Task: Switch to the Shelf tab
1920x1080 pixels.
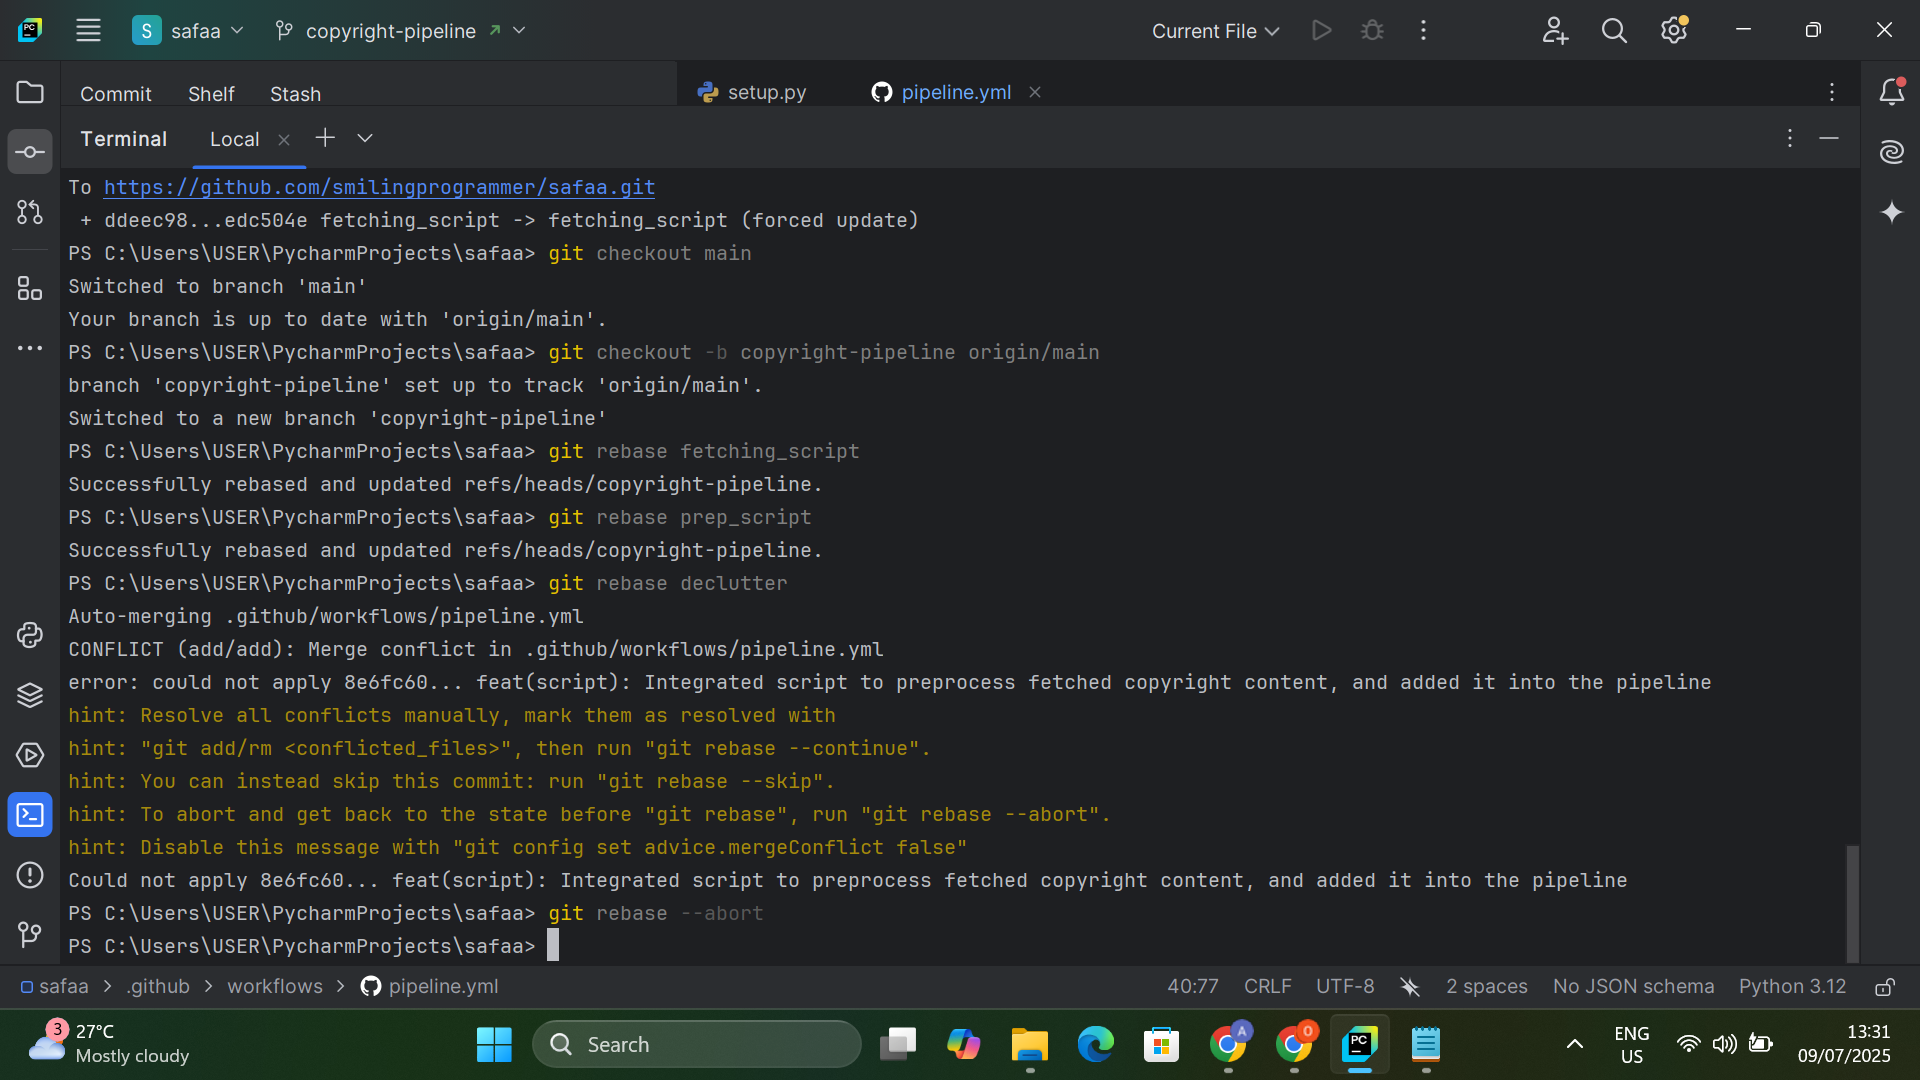Action: pos(211,93)
